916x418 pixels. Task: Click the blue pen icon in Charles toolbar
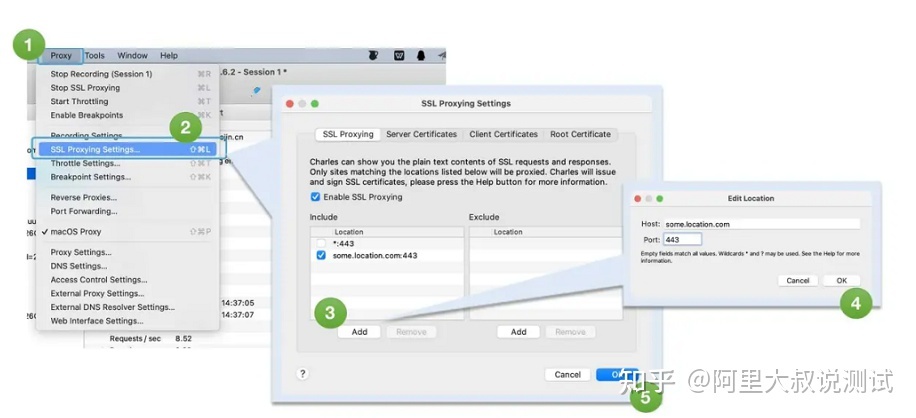click(x=256, y=90)
